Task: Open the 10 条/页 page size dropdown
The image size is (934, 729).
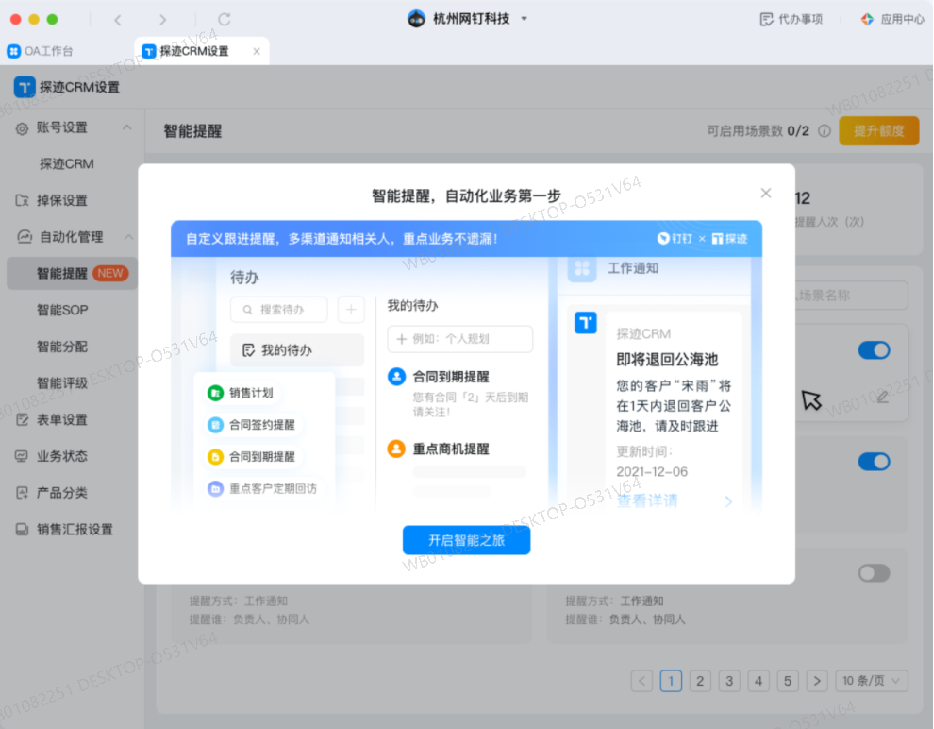Action: [871, 680]
